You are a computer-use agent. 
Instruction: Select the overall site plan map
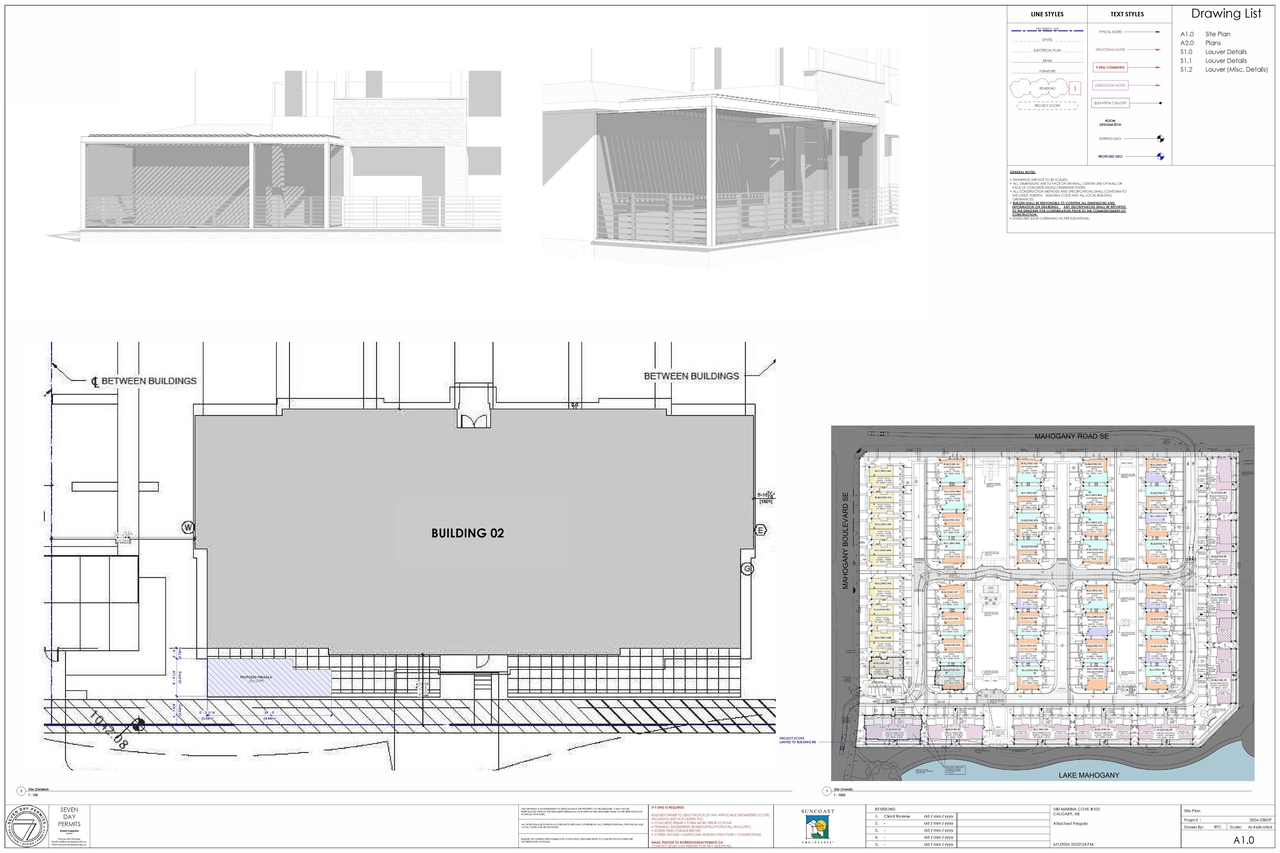click(1043, 603)
